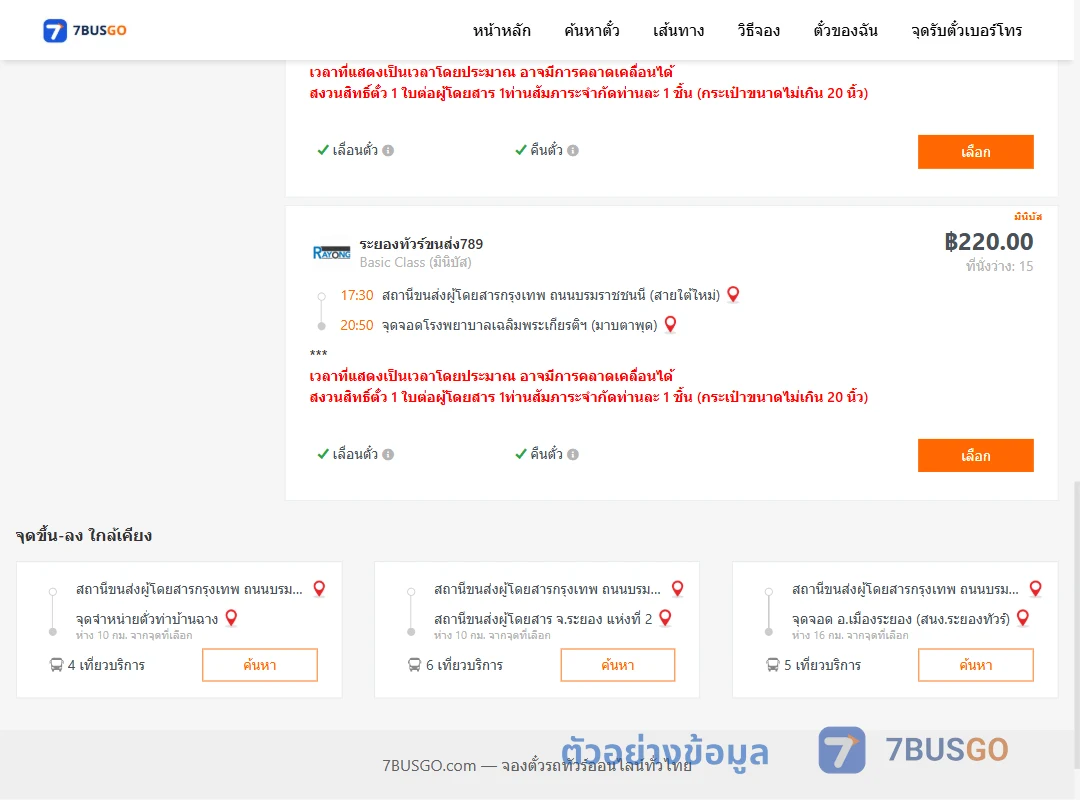
Task: Click ค้นหา in จุดจำหน่ายตั๋วท่าบ้านฉาง card
Action: pyautogui.click(x=260, y=665)
